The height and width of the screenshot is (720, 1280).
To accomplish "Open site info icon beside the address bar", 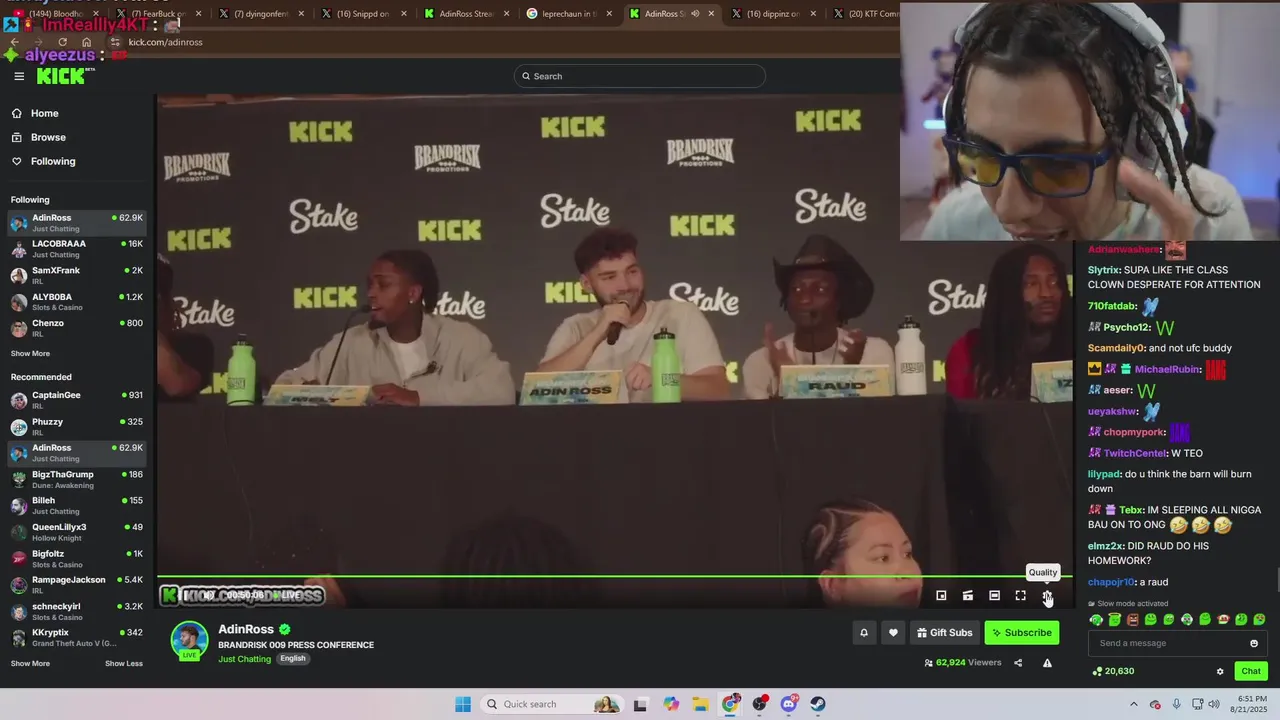I will point(115,42).
